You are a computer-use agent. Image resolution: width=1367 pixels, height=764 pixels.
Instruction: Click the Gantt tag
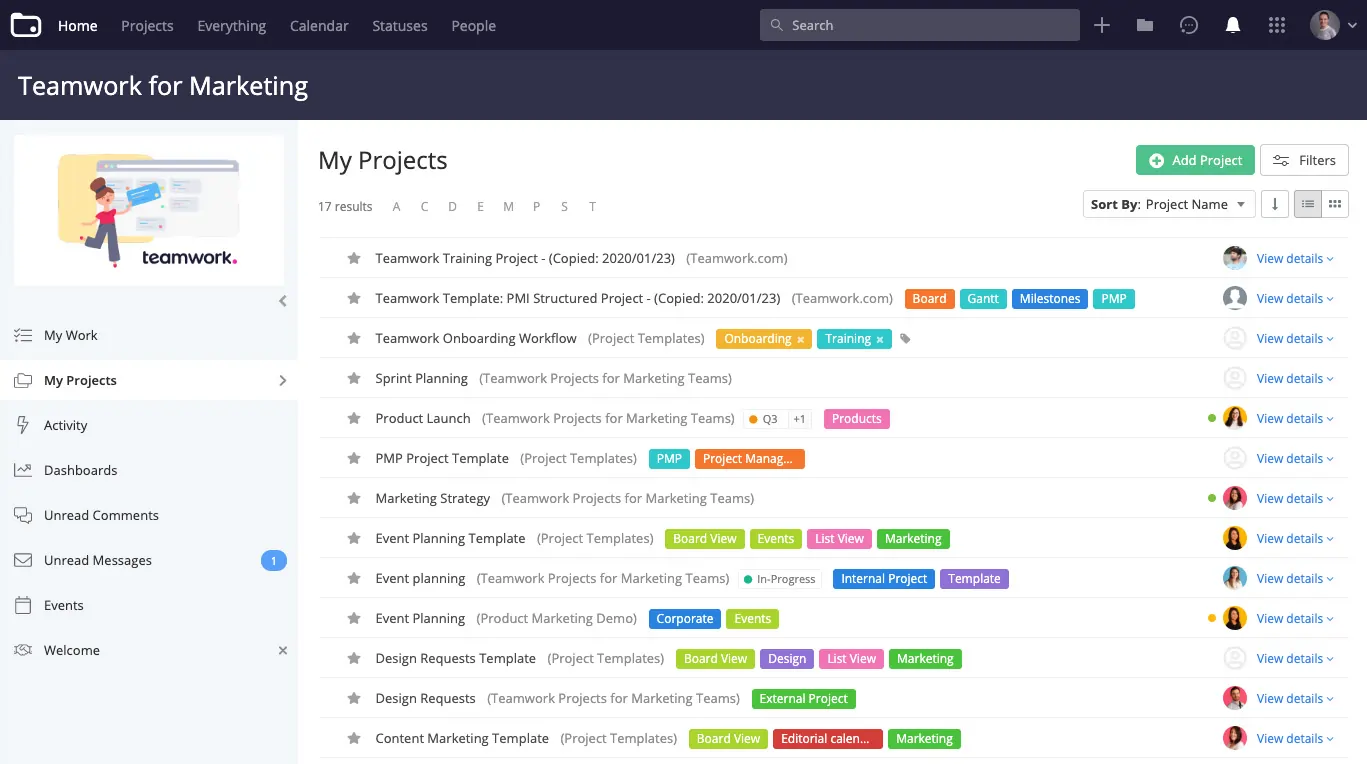tap(983, 298)
